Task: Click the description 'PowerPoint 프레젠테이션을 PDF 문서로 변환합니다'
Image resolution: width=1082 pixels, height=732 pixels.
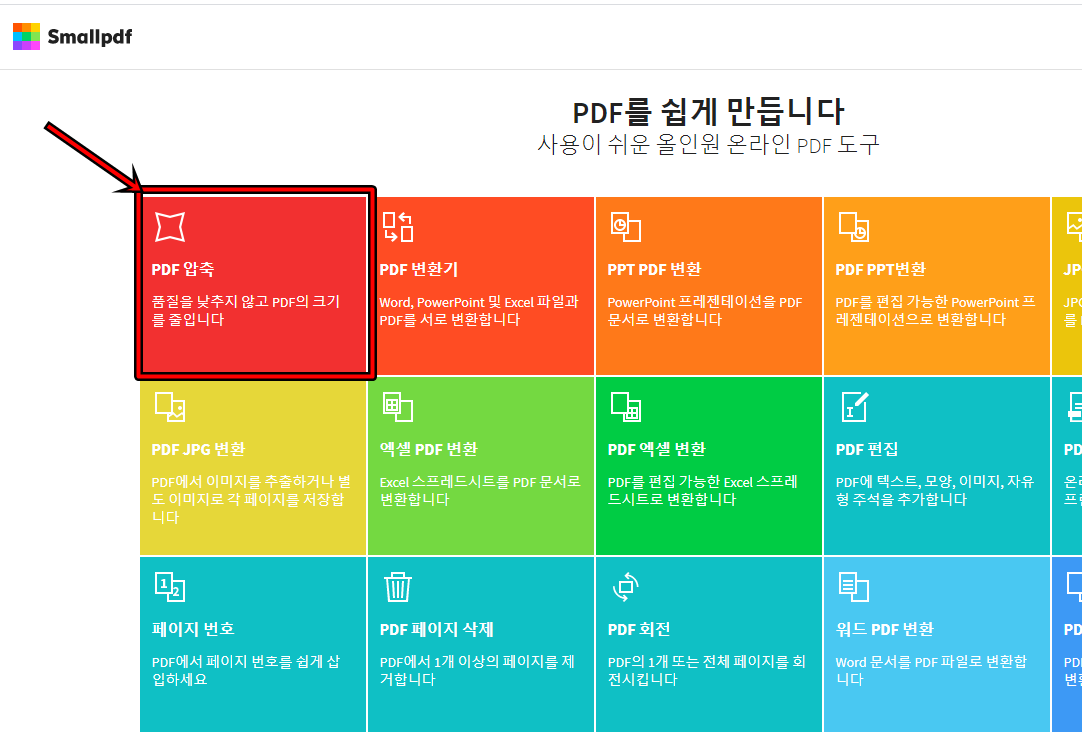Action: click(705, 310)
